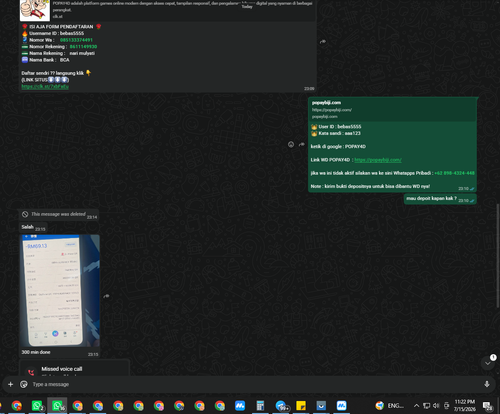Open the Link WD POPAY4D URL
Image resolution: width=500 pixels, height=414 pixels.
coord(378,160)
